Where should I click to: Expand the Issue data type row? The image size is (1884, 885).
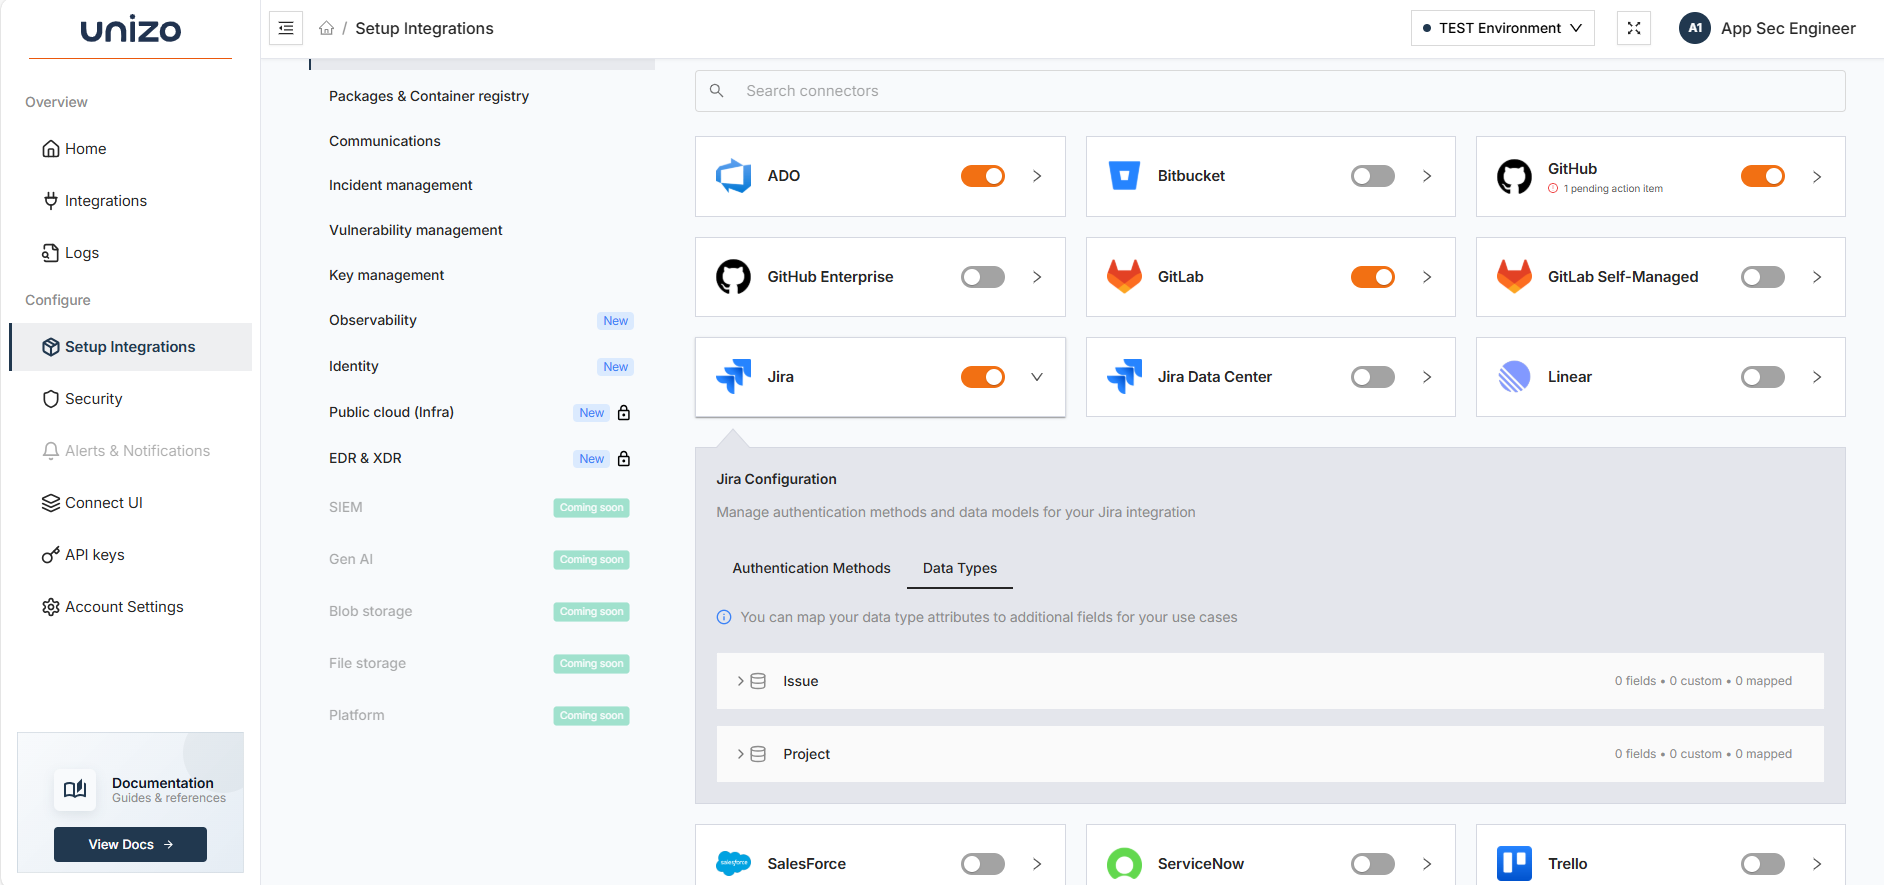pyautogui.click(x=1270, y=681)
